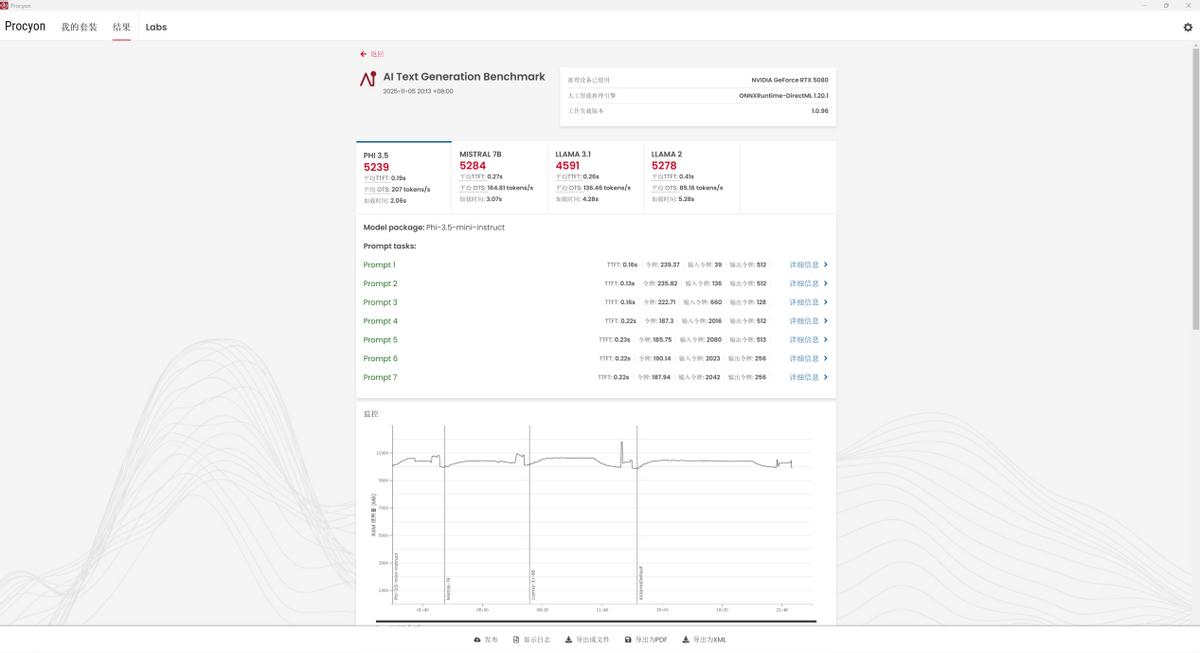
Task: Click 导出成文件 export file button
Action: (x=587, y=639)
